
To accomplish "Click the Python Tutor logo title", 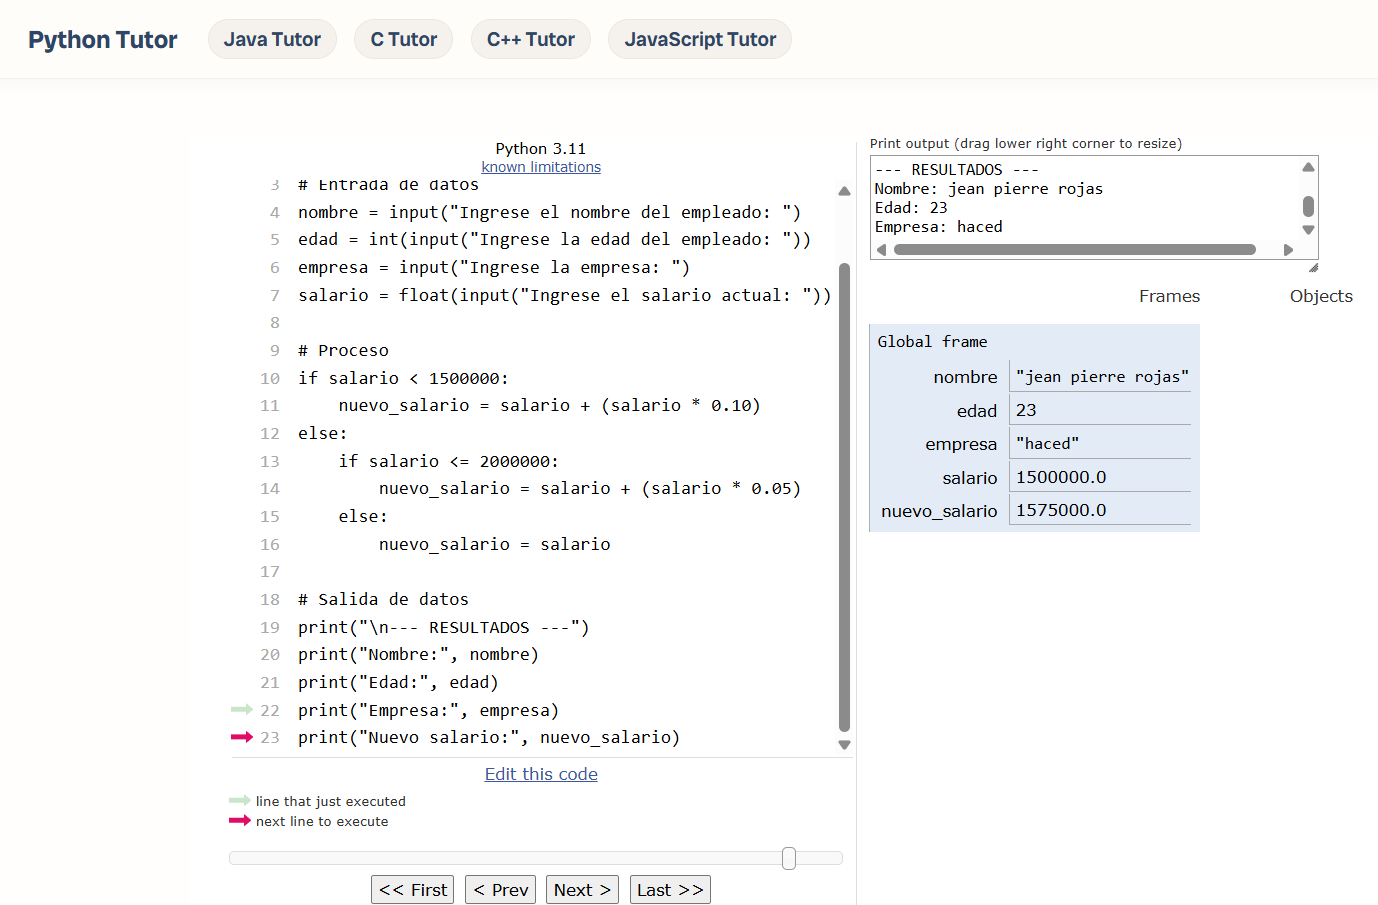I will (x=103, y=40).
